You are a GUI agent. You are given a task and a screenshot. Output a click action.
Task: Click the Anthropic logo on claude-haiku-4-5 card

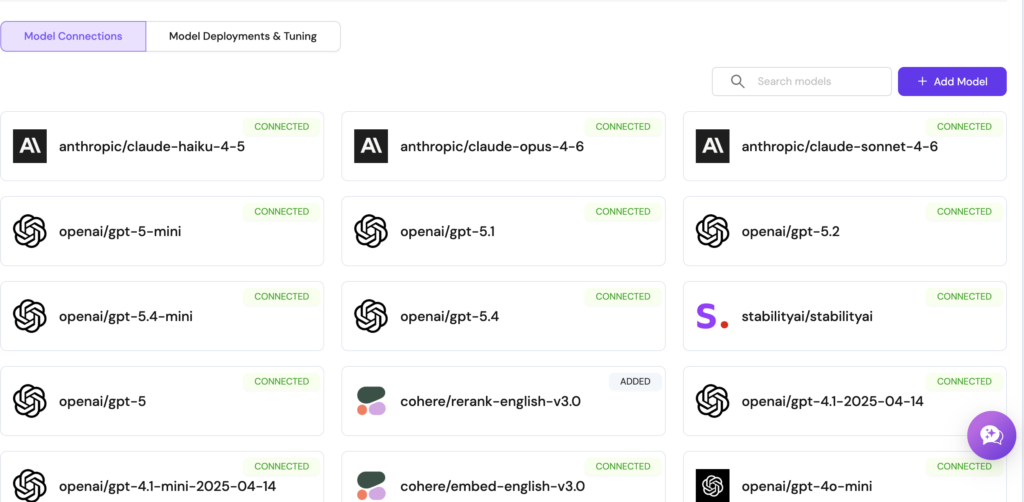pos(30,146)
